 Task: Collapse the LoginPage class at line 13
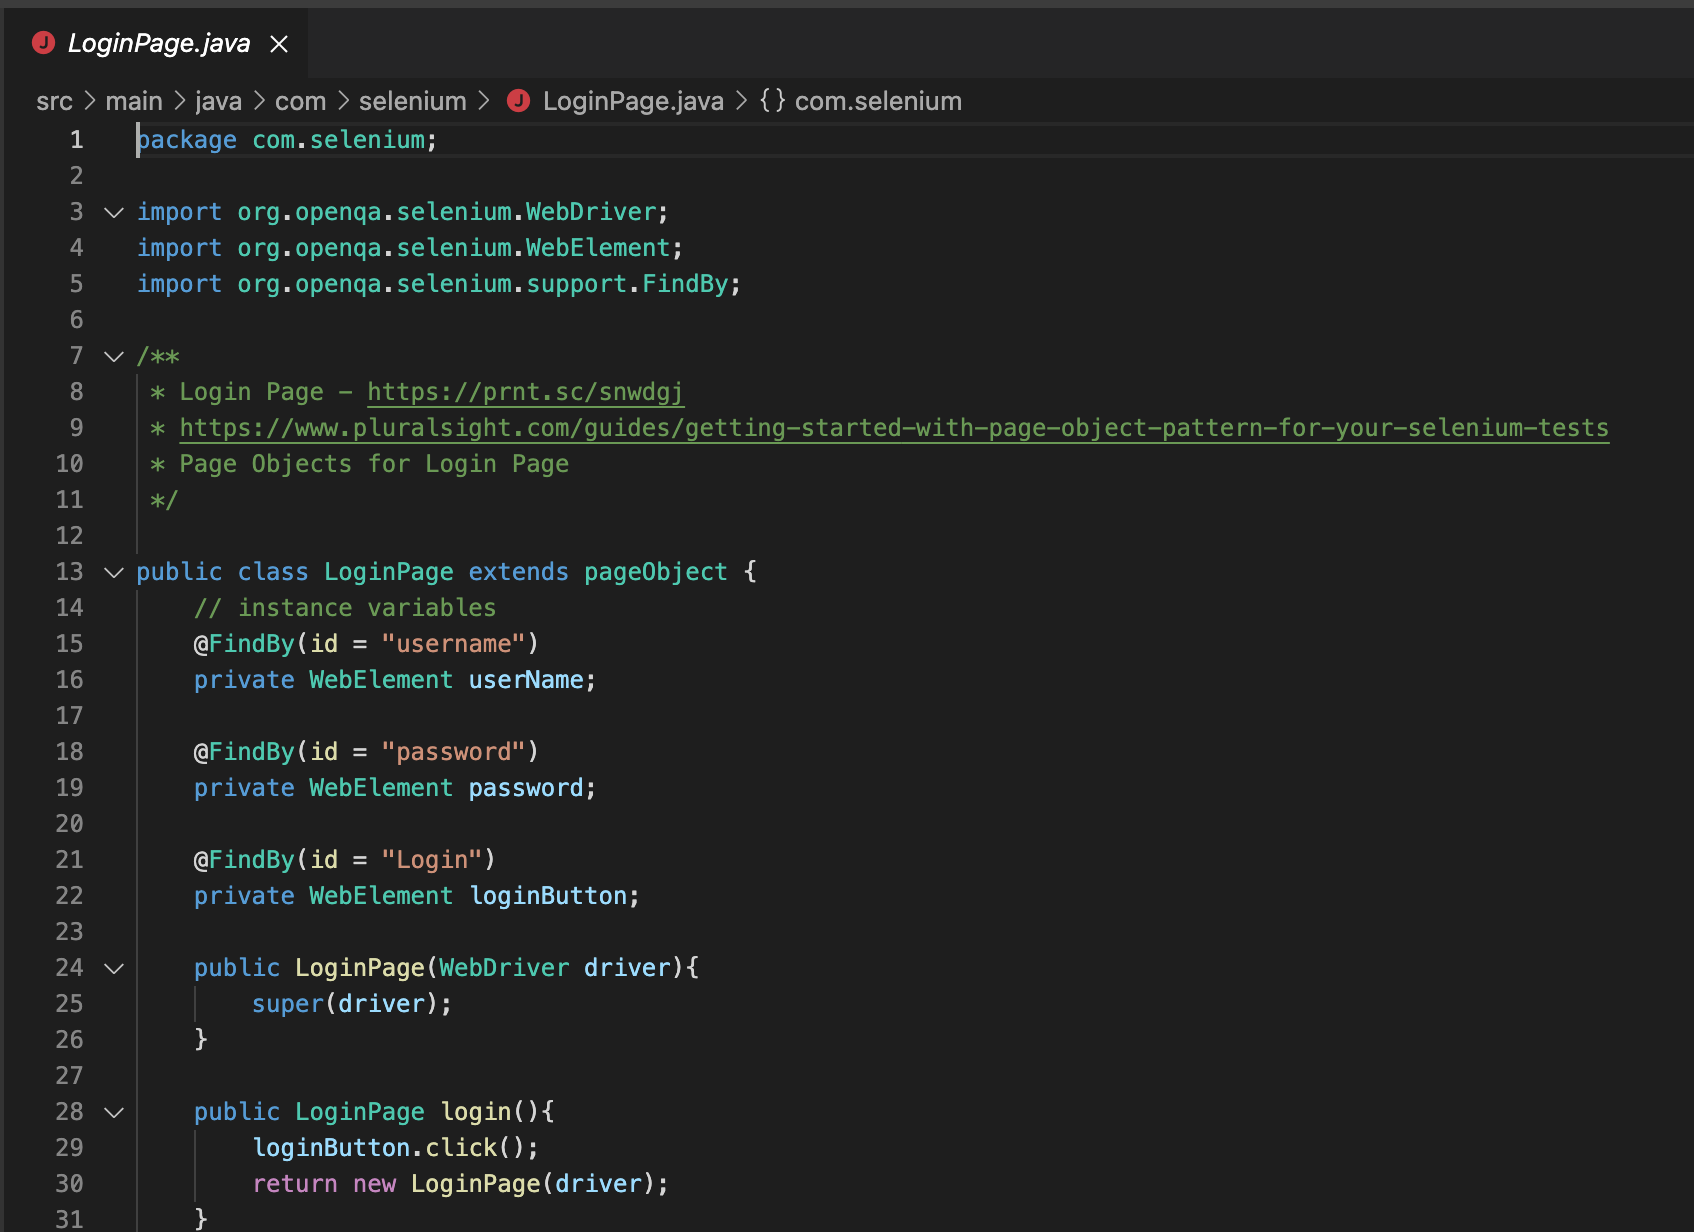(114, 572)
